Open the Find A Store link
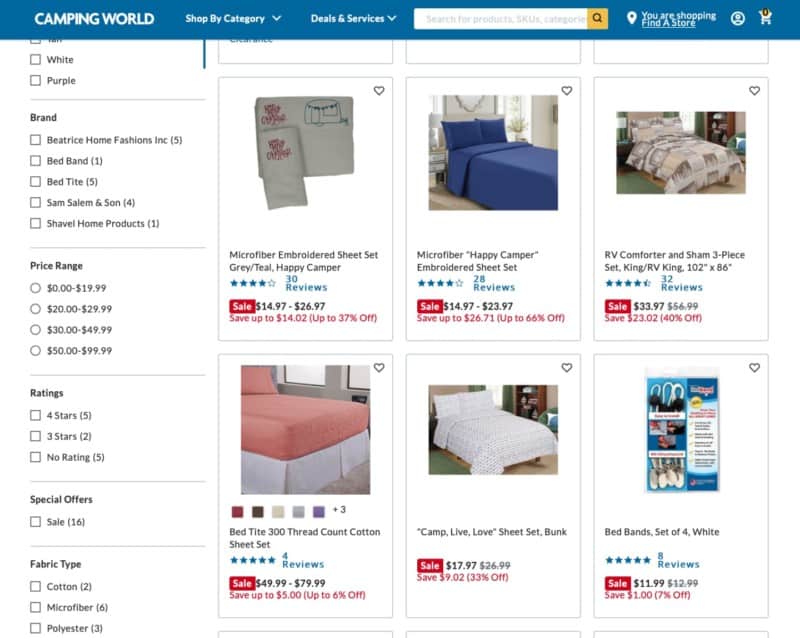Viewport: 800px width, 638px height. click(668, 23)
